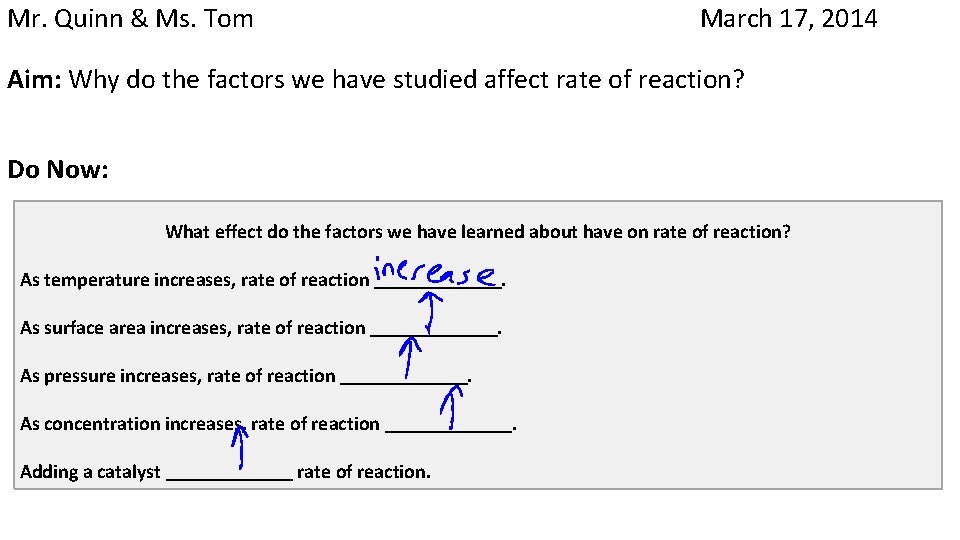Click the blue arrow above the pressure blank
The width and height of the screenshot is (960, 540).
pos(410,358)
